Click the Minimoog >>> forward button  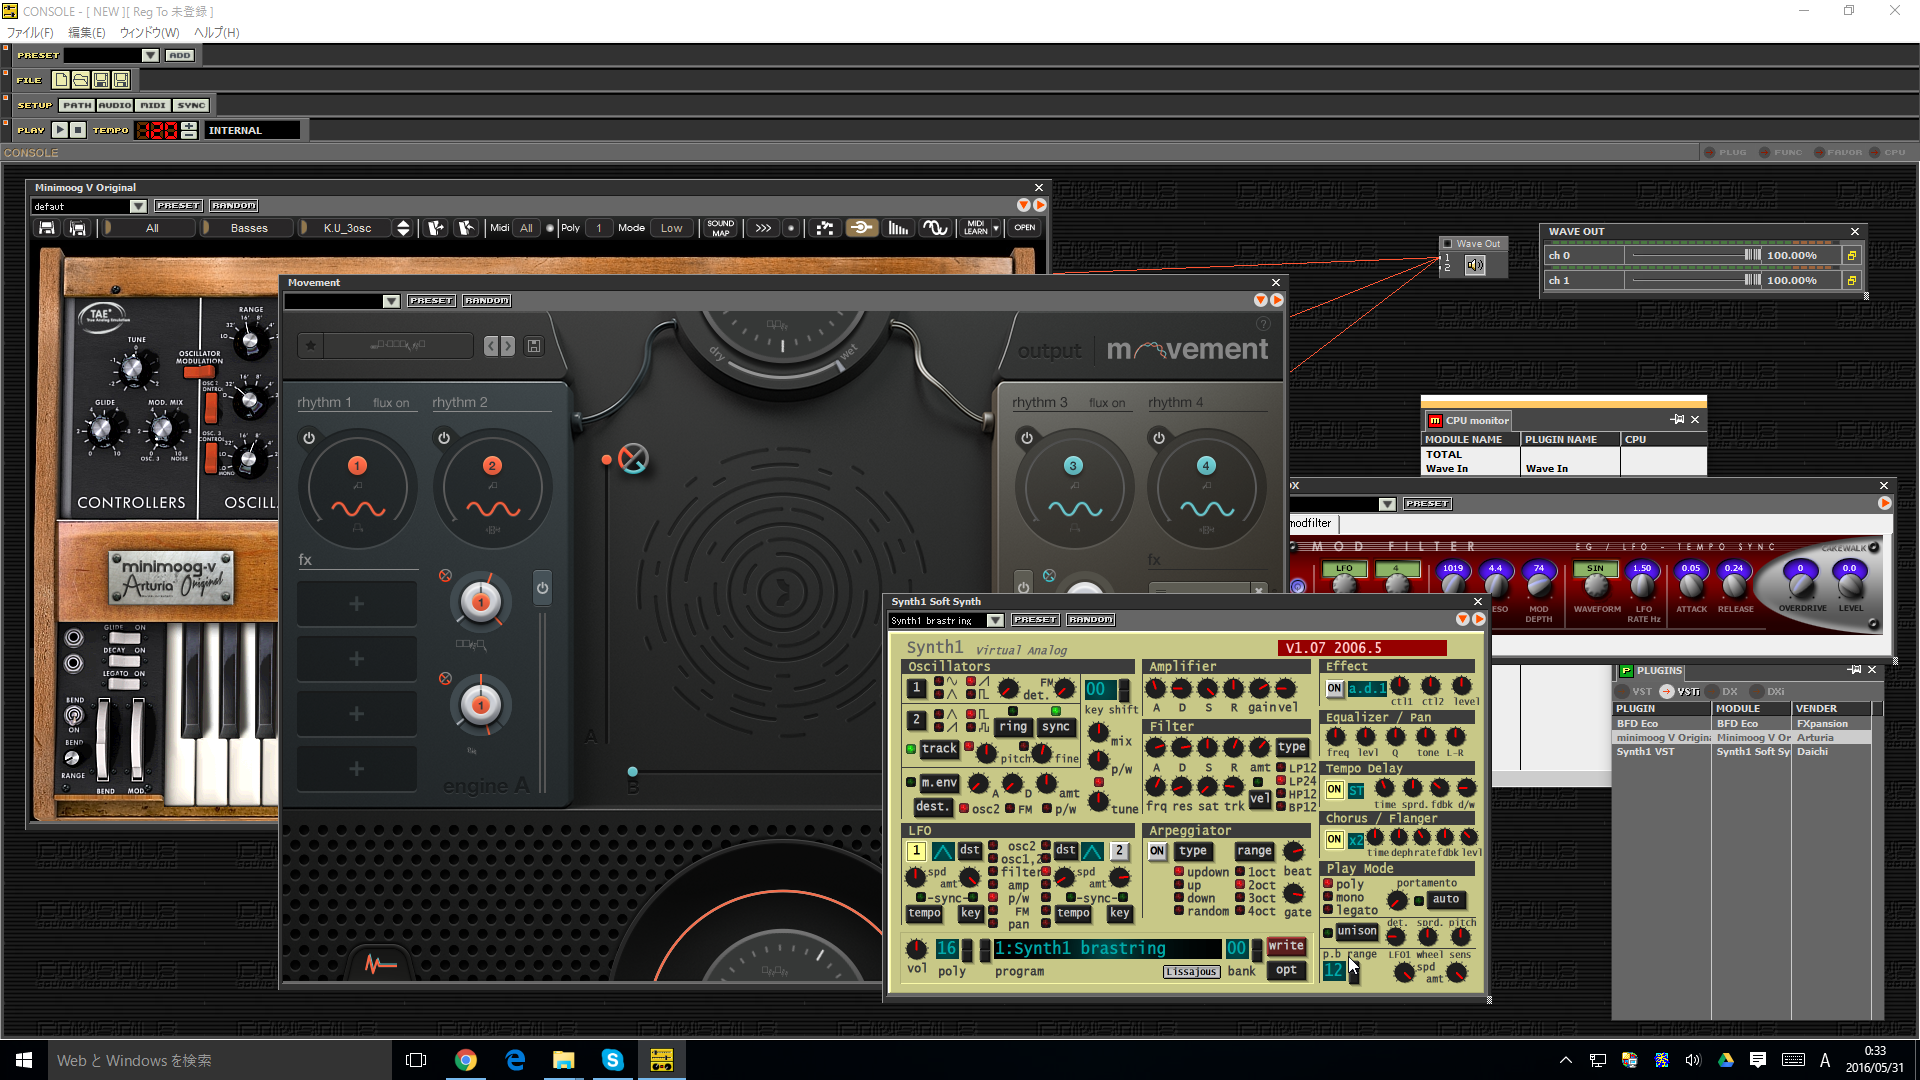[763, 228]
